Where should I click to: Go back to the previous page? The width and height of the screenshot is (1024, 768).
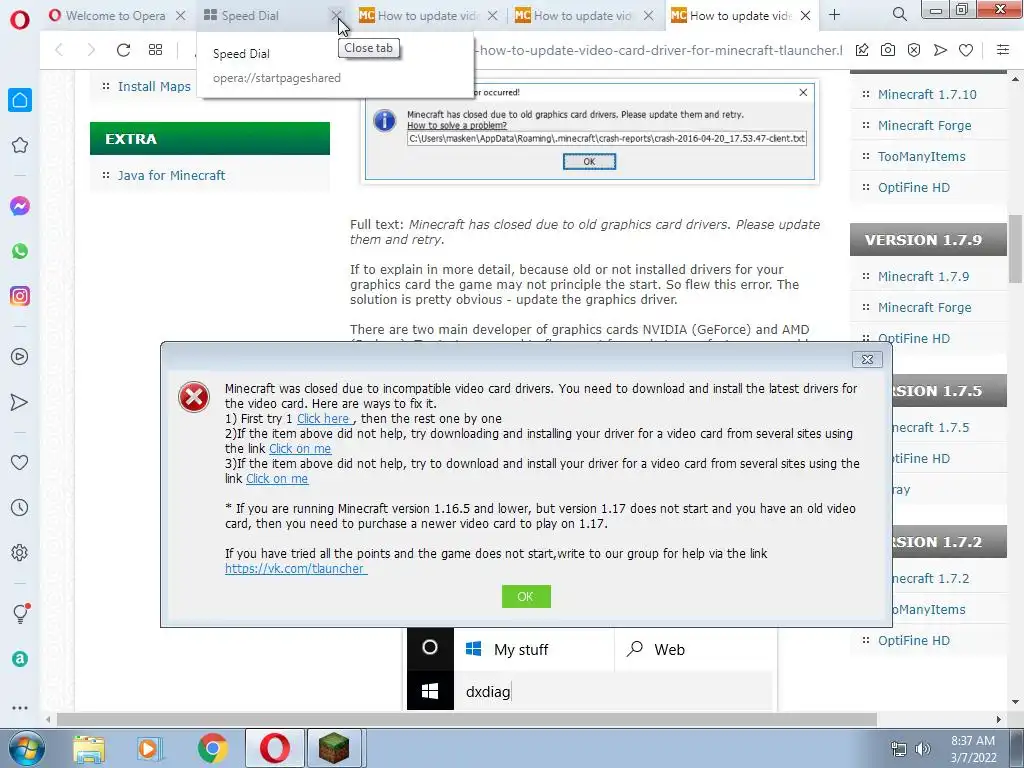point(59,50)
